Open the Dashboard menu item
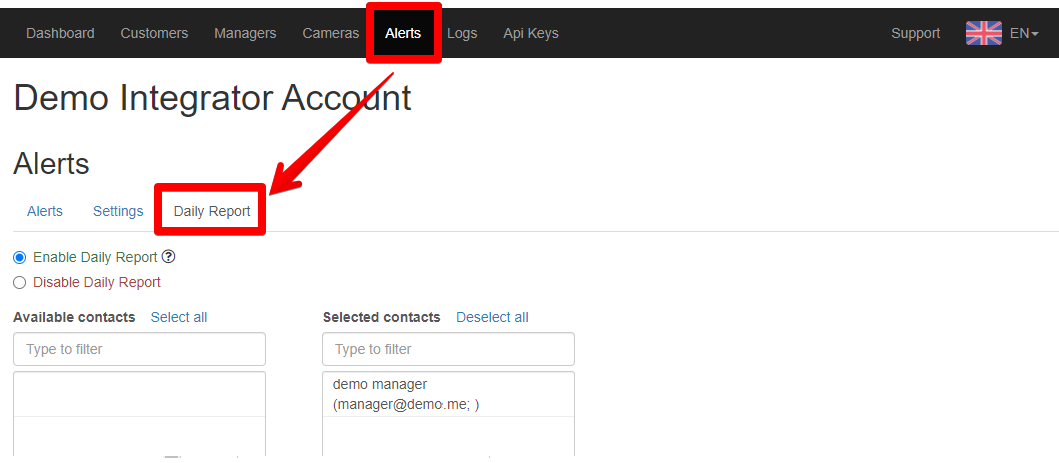 click(x=60, y=33)
